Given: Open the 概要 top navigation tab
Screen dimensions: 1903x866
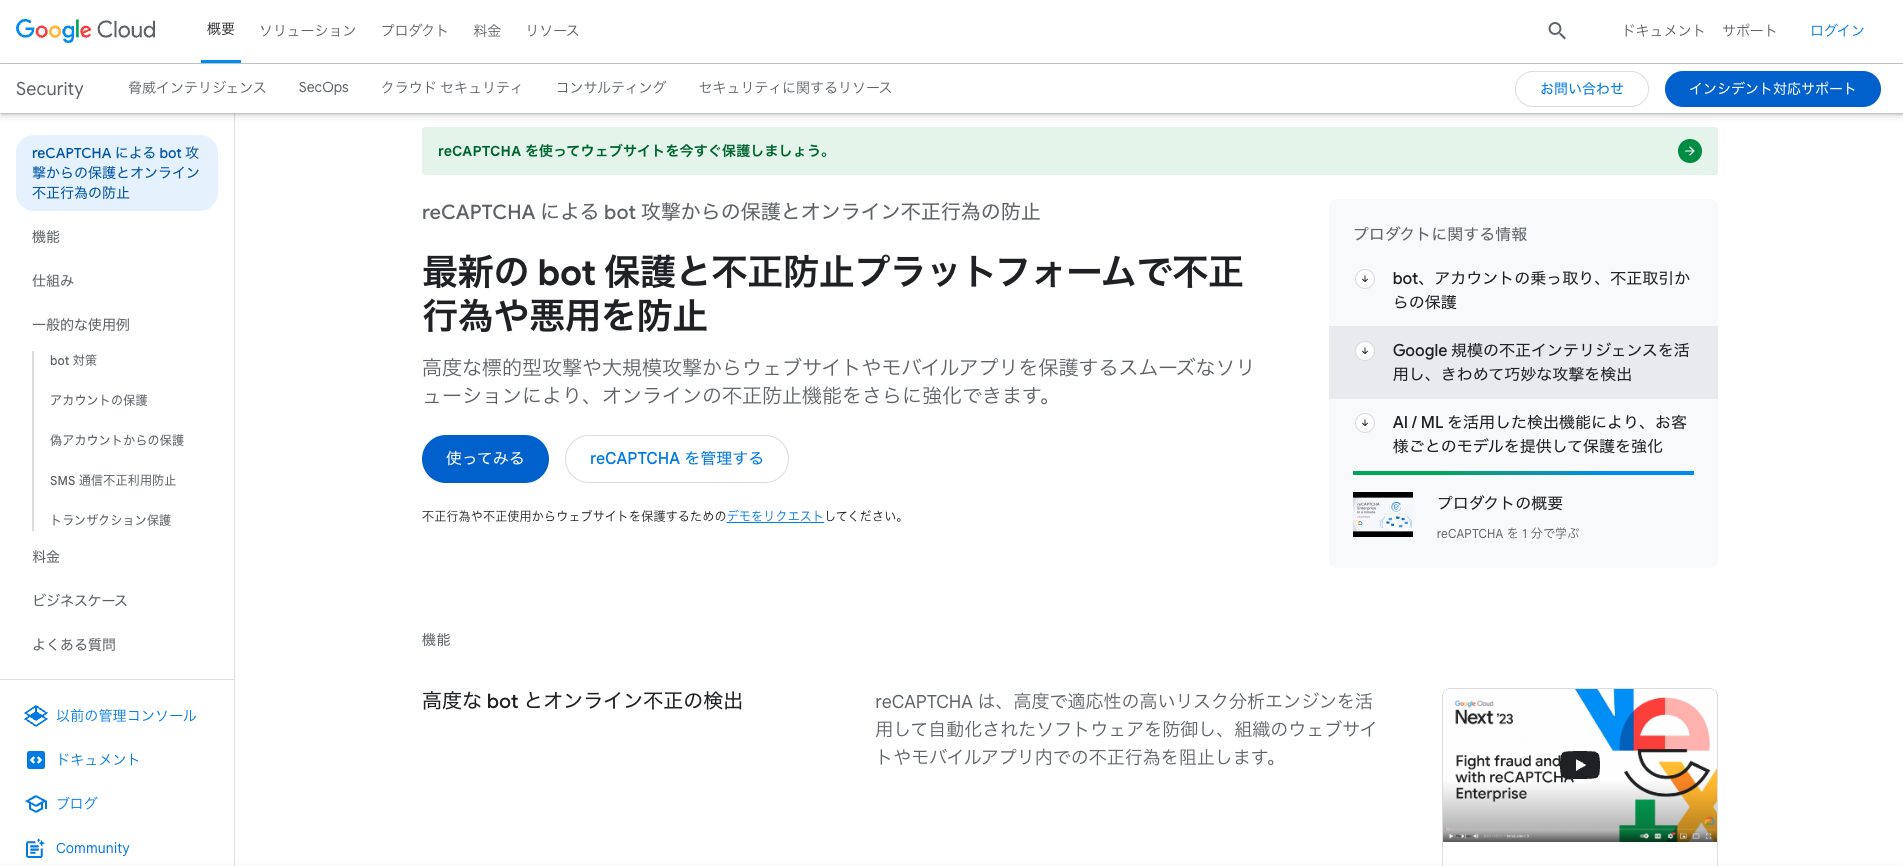Looking at the screenshot, I should tap(221, 30).
